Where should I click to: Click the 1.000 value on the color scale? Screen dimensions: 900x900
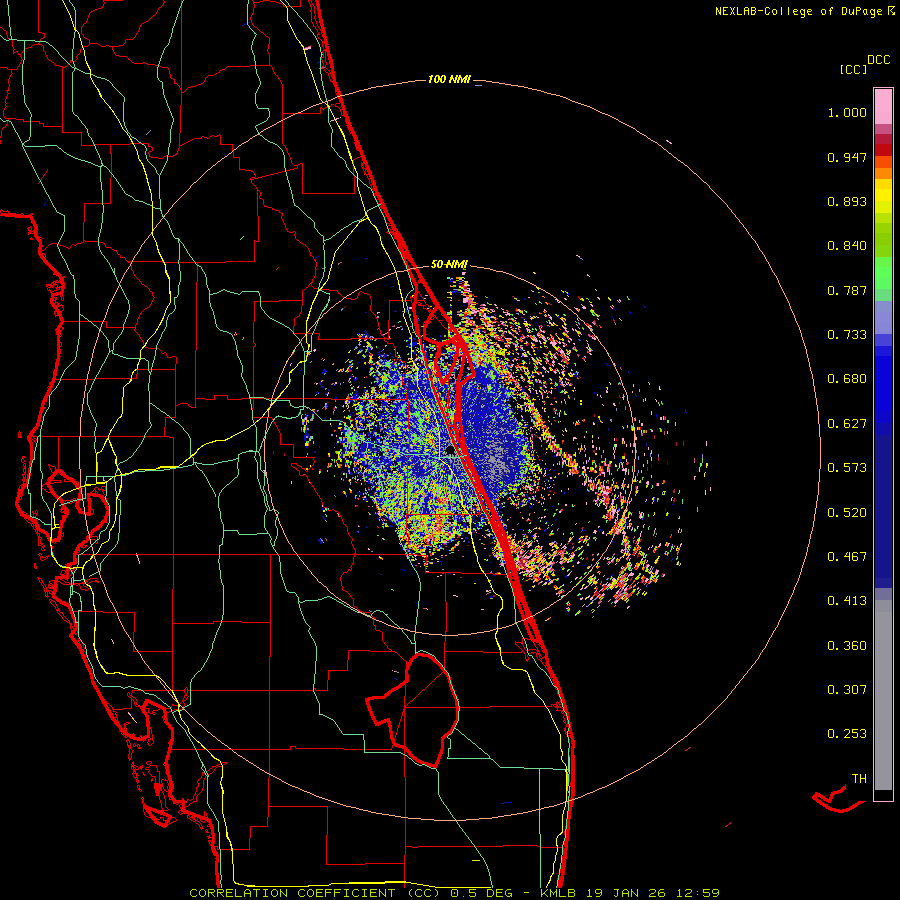click(847, 112)
